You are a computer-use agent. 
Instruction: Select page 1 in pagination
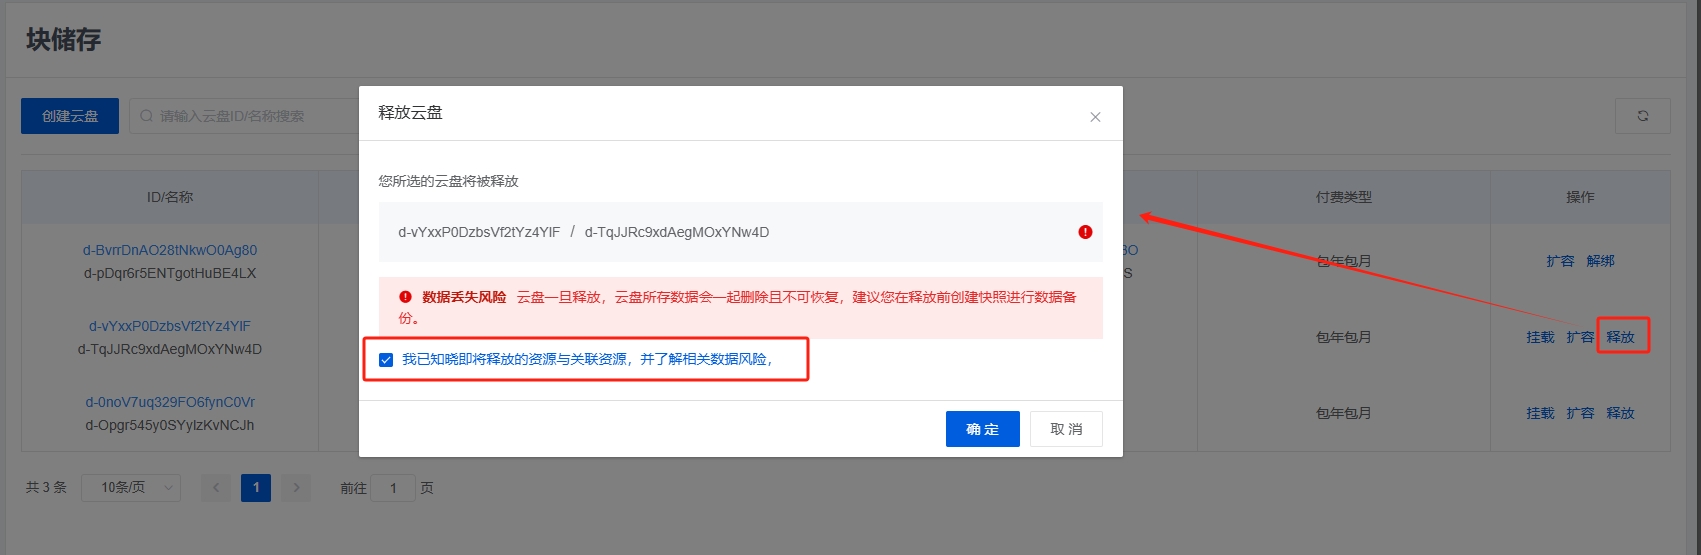pos(256,488)
